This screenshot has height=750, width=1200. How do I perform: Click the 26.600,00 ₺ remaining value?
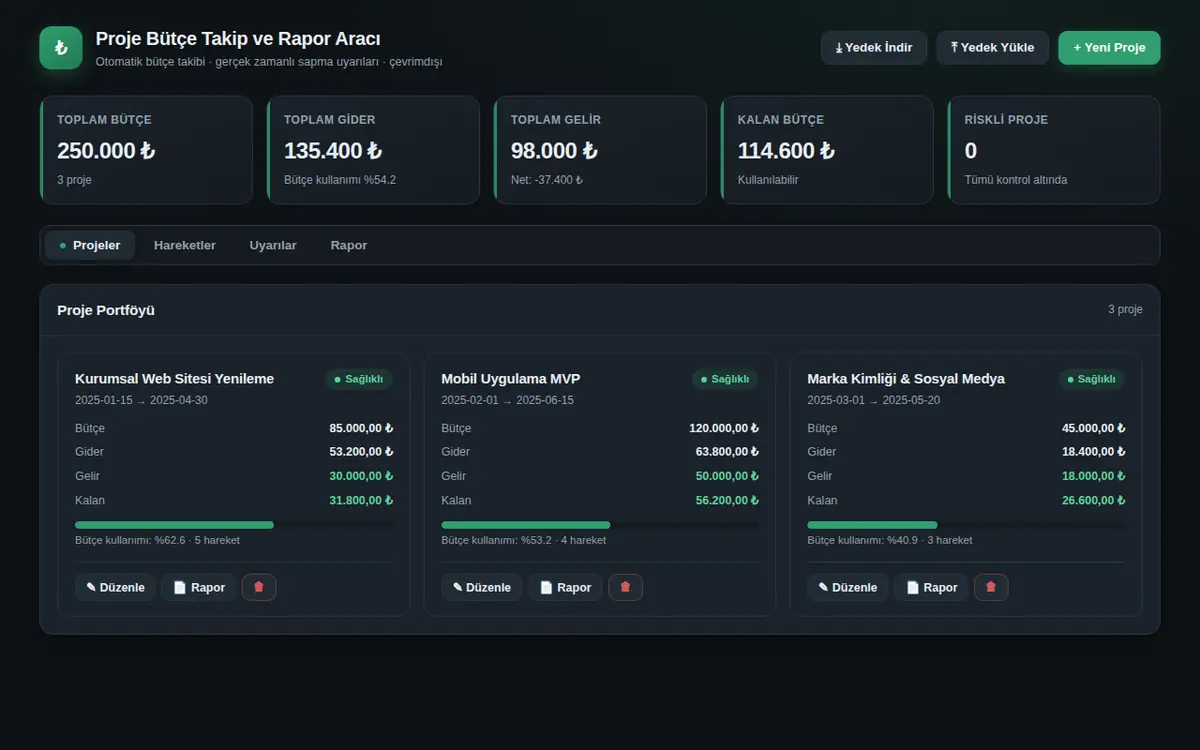point(1093,500)
